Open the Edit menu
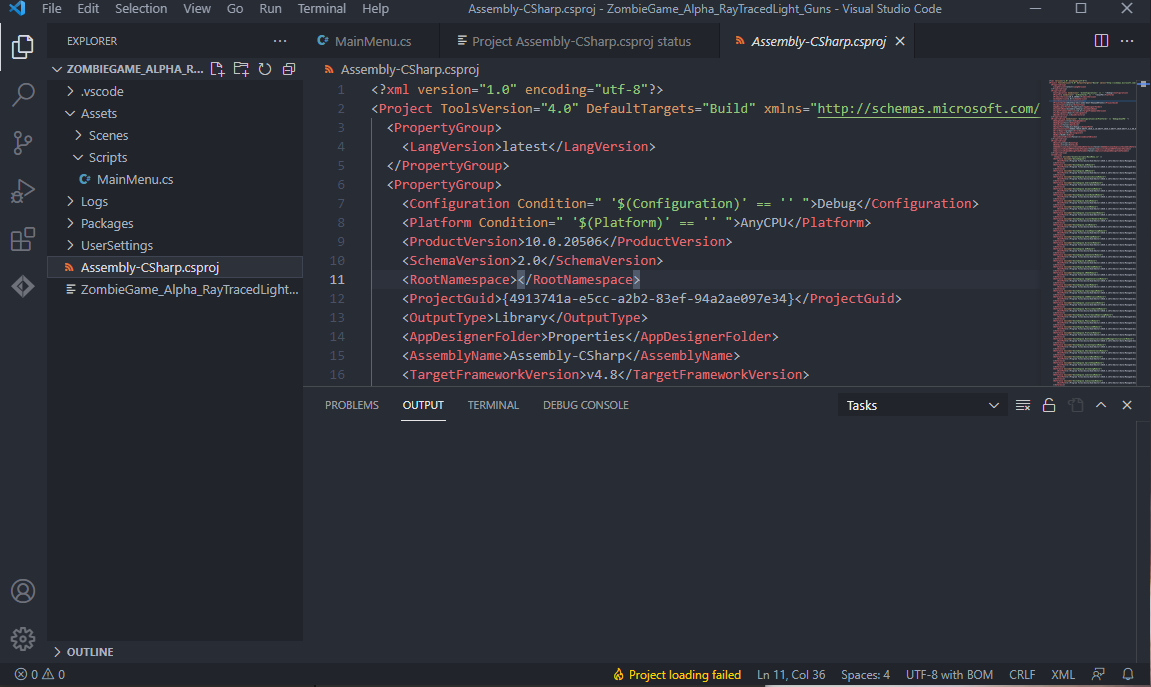Viewport: 1151px width, 687px height. tap(87, 9)
